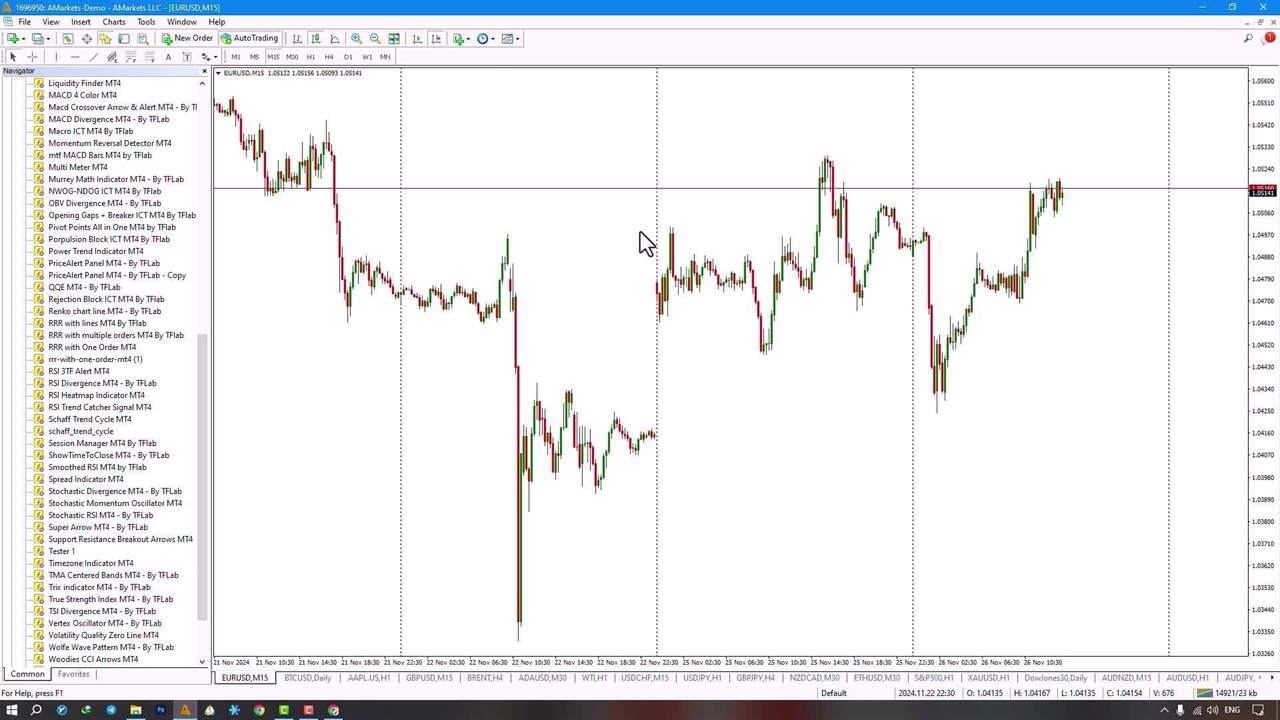Image resolution: width=1280 pixels, height=720 pixels.
Task: Open the chart templates dropdown
Action: (x=509, y=39)
